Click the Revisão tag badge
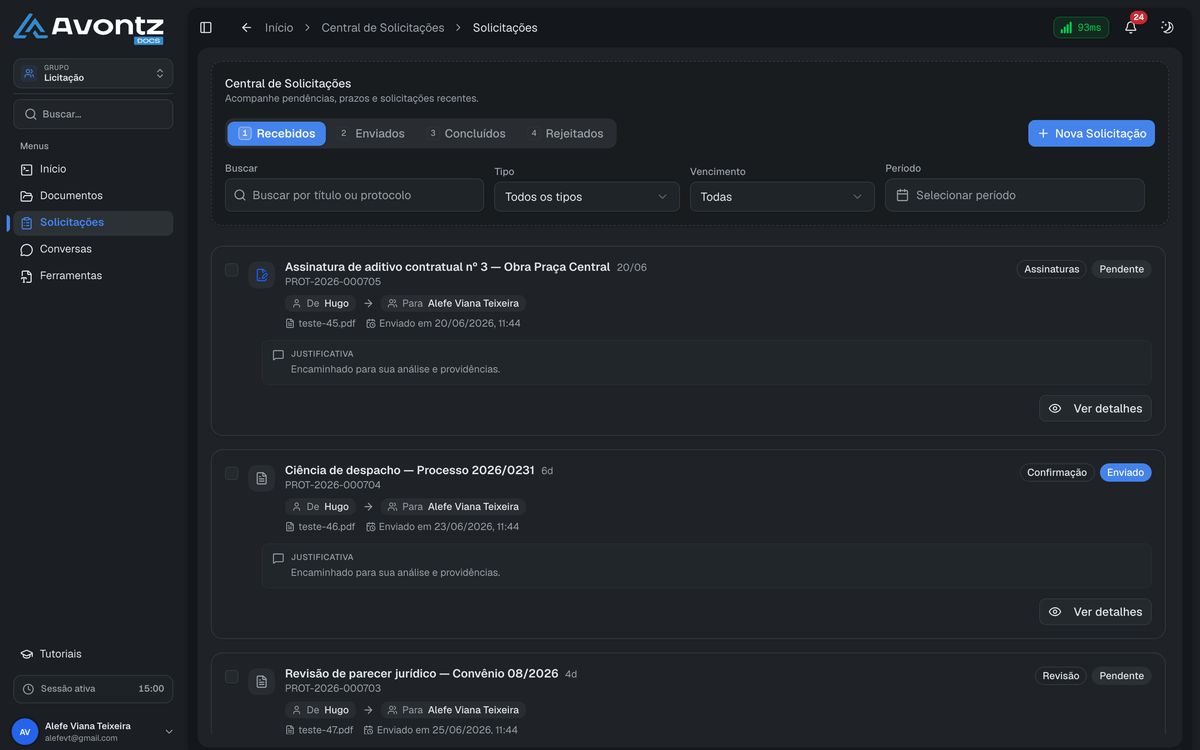The image size is (1200, 750). (x=1061, y=676)
